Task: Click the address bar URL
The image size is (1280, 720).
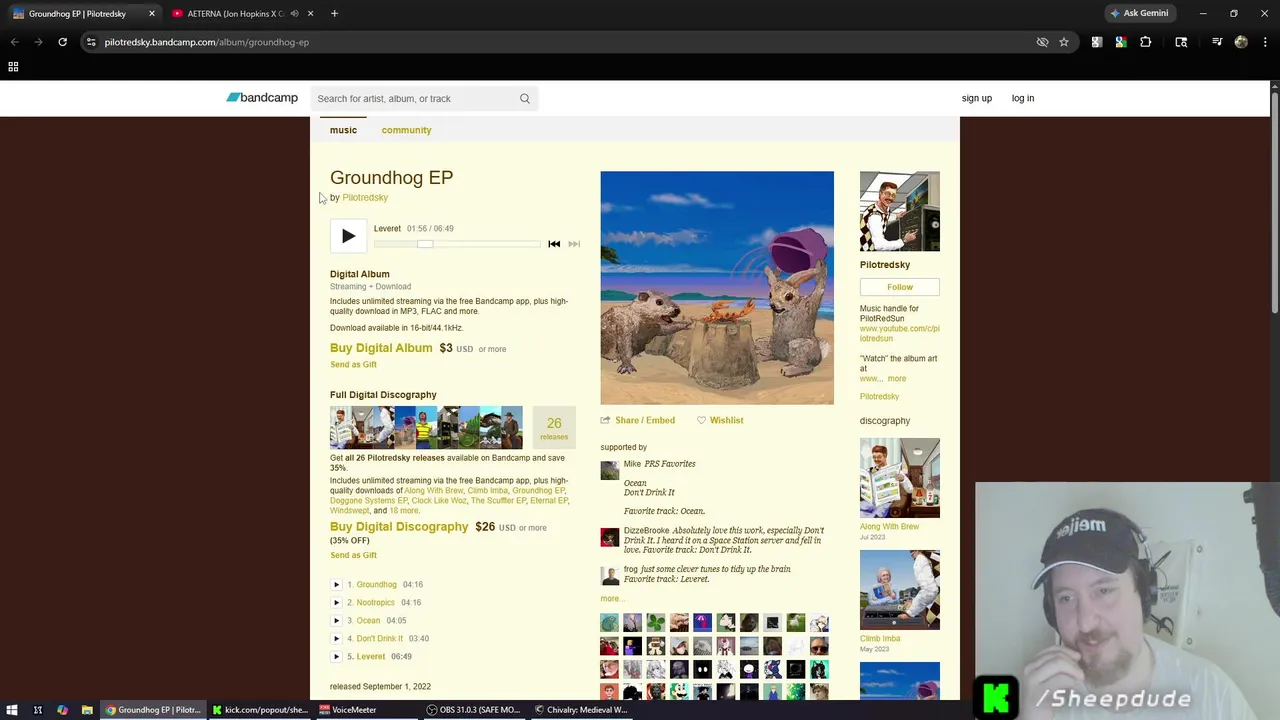Action: coord(207,42)
